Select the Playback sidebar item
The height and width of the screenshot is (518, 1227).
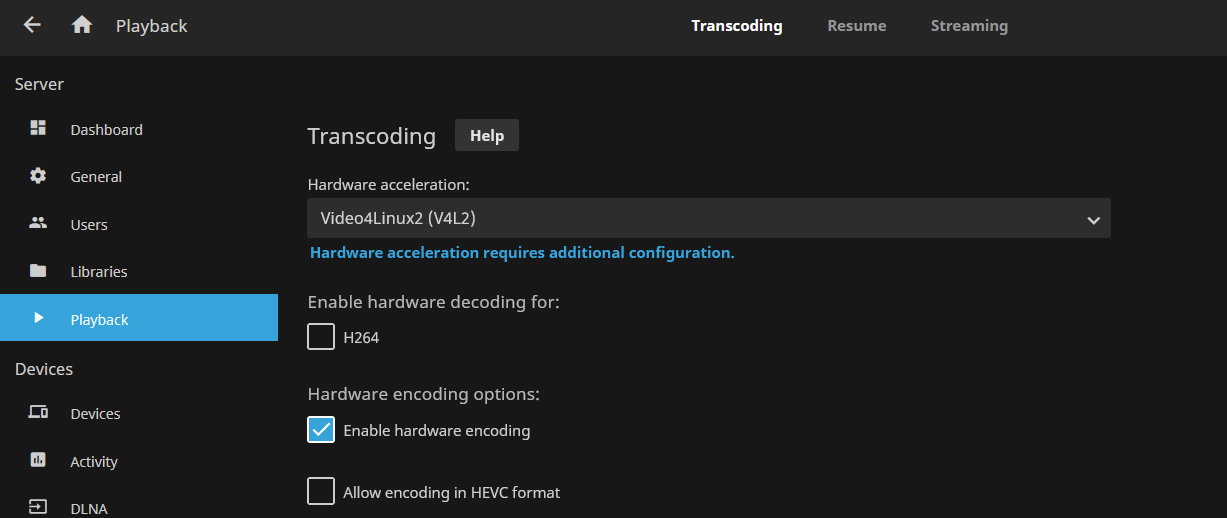click(x=139, y=318)
